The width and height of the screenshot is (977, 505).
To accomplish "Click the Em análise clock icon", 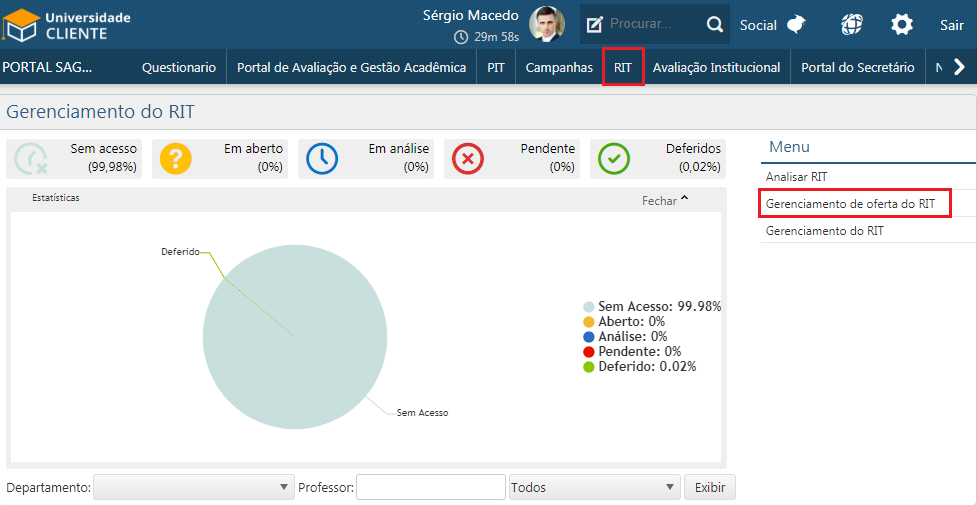I will (322, 158).
